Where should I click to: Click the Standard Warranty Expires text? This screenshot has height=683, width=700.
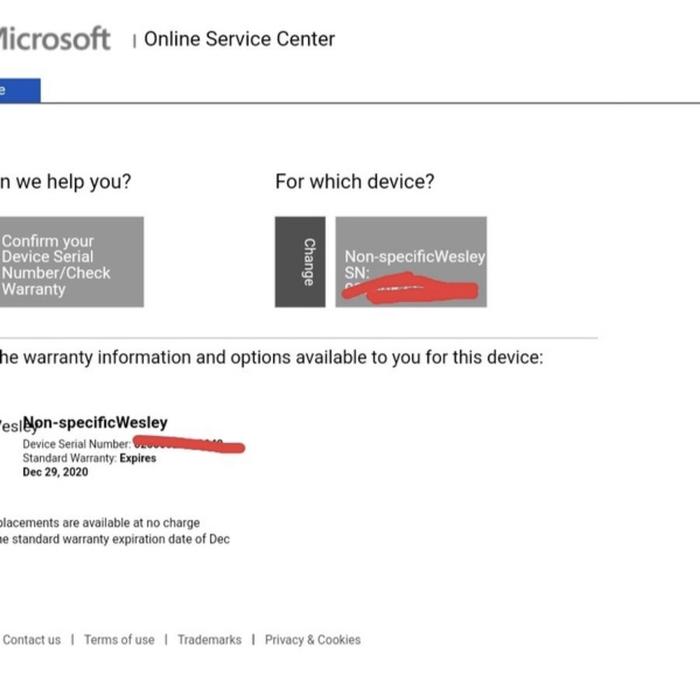pos(89,458)
